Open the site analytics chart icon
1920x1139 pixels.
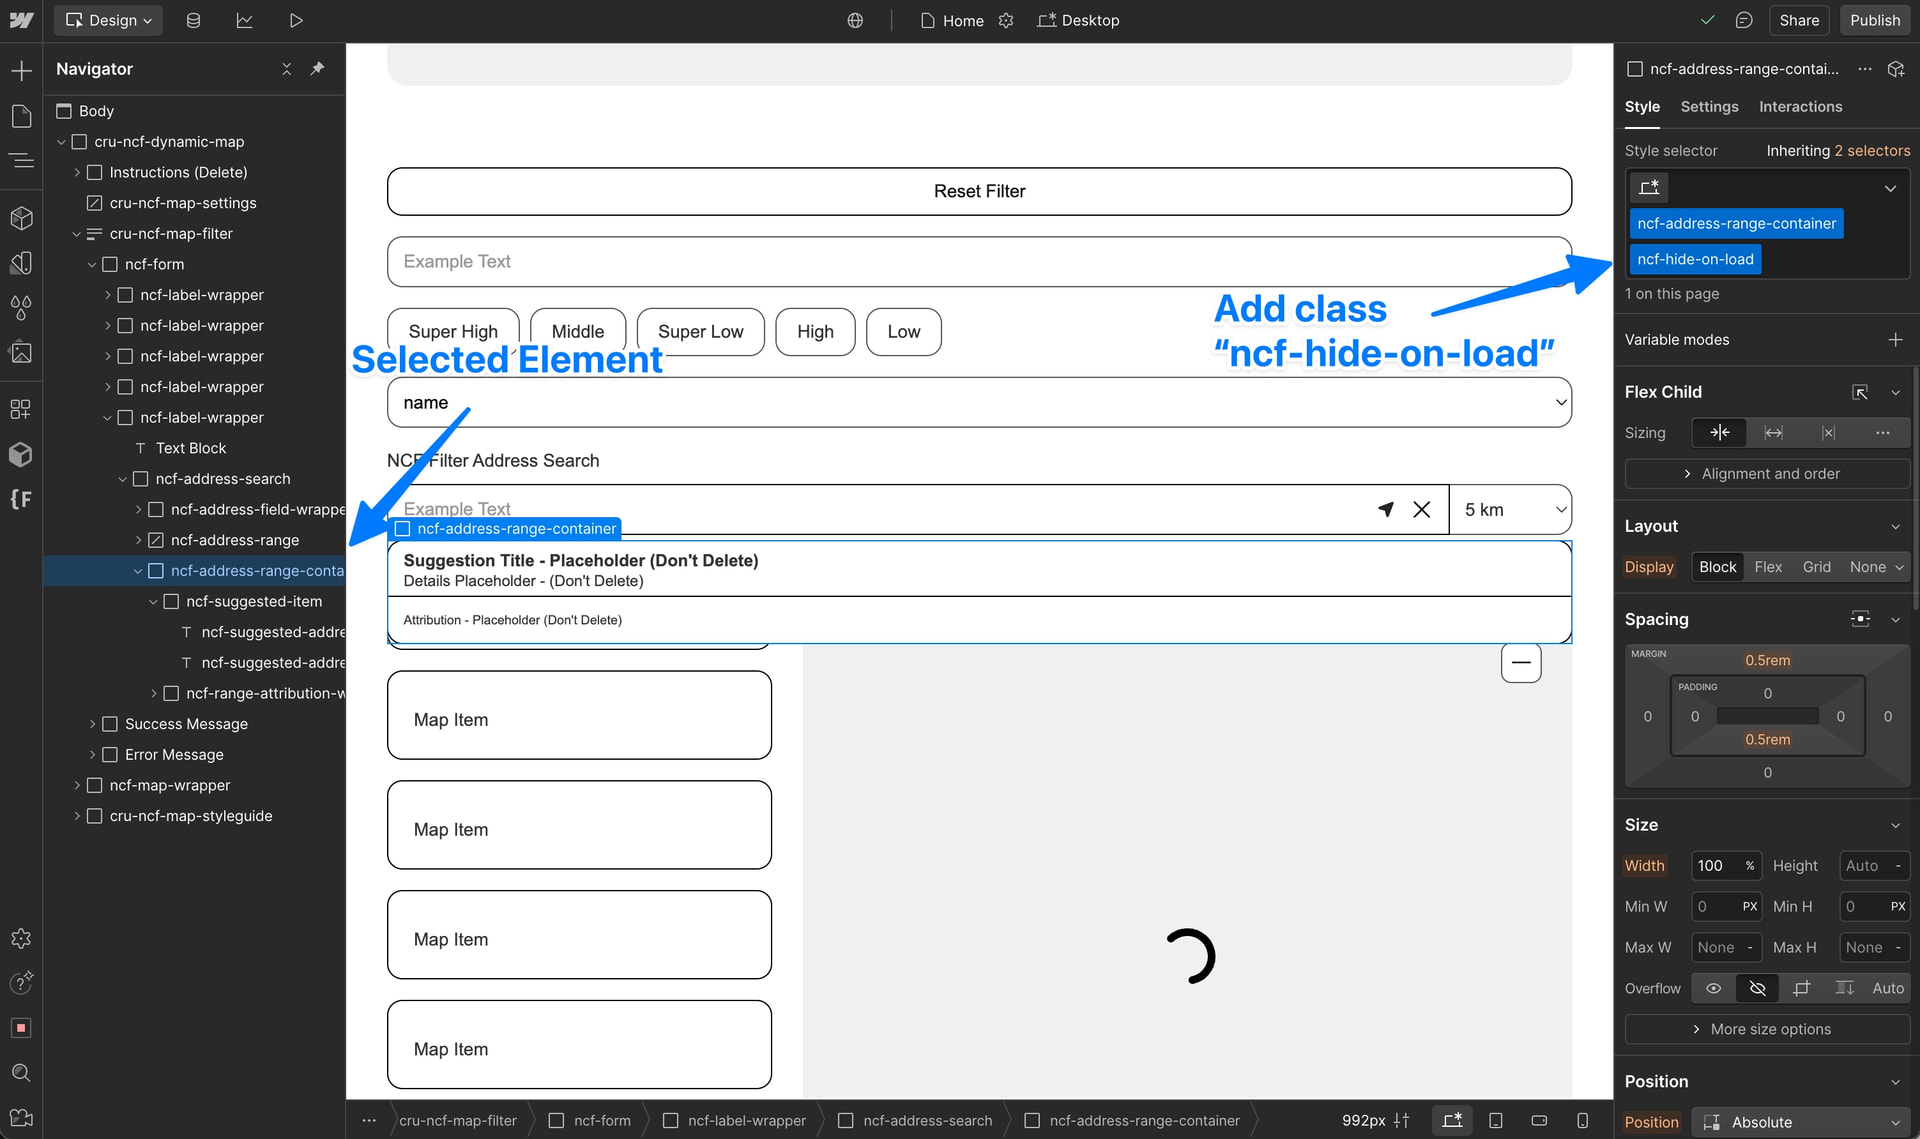pyautogui.click(x=244, y=20)
